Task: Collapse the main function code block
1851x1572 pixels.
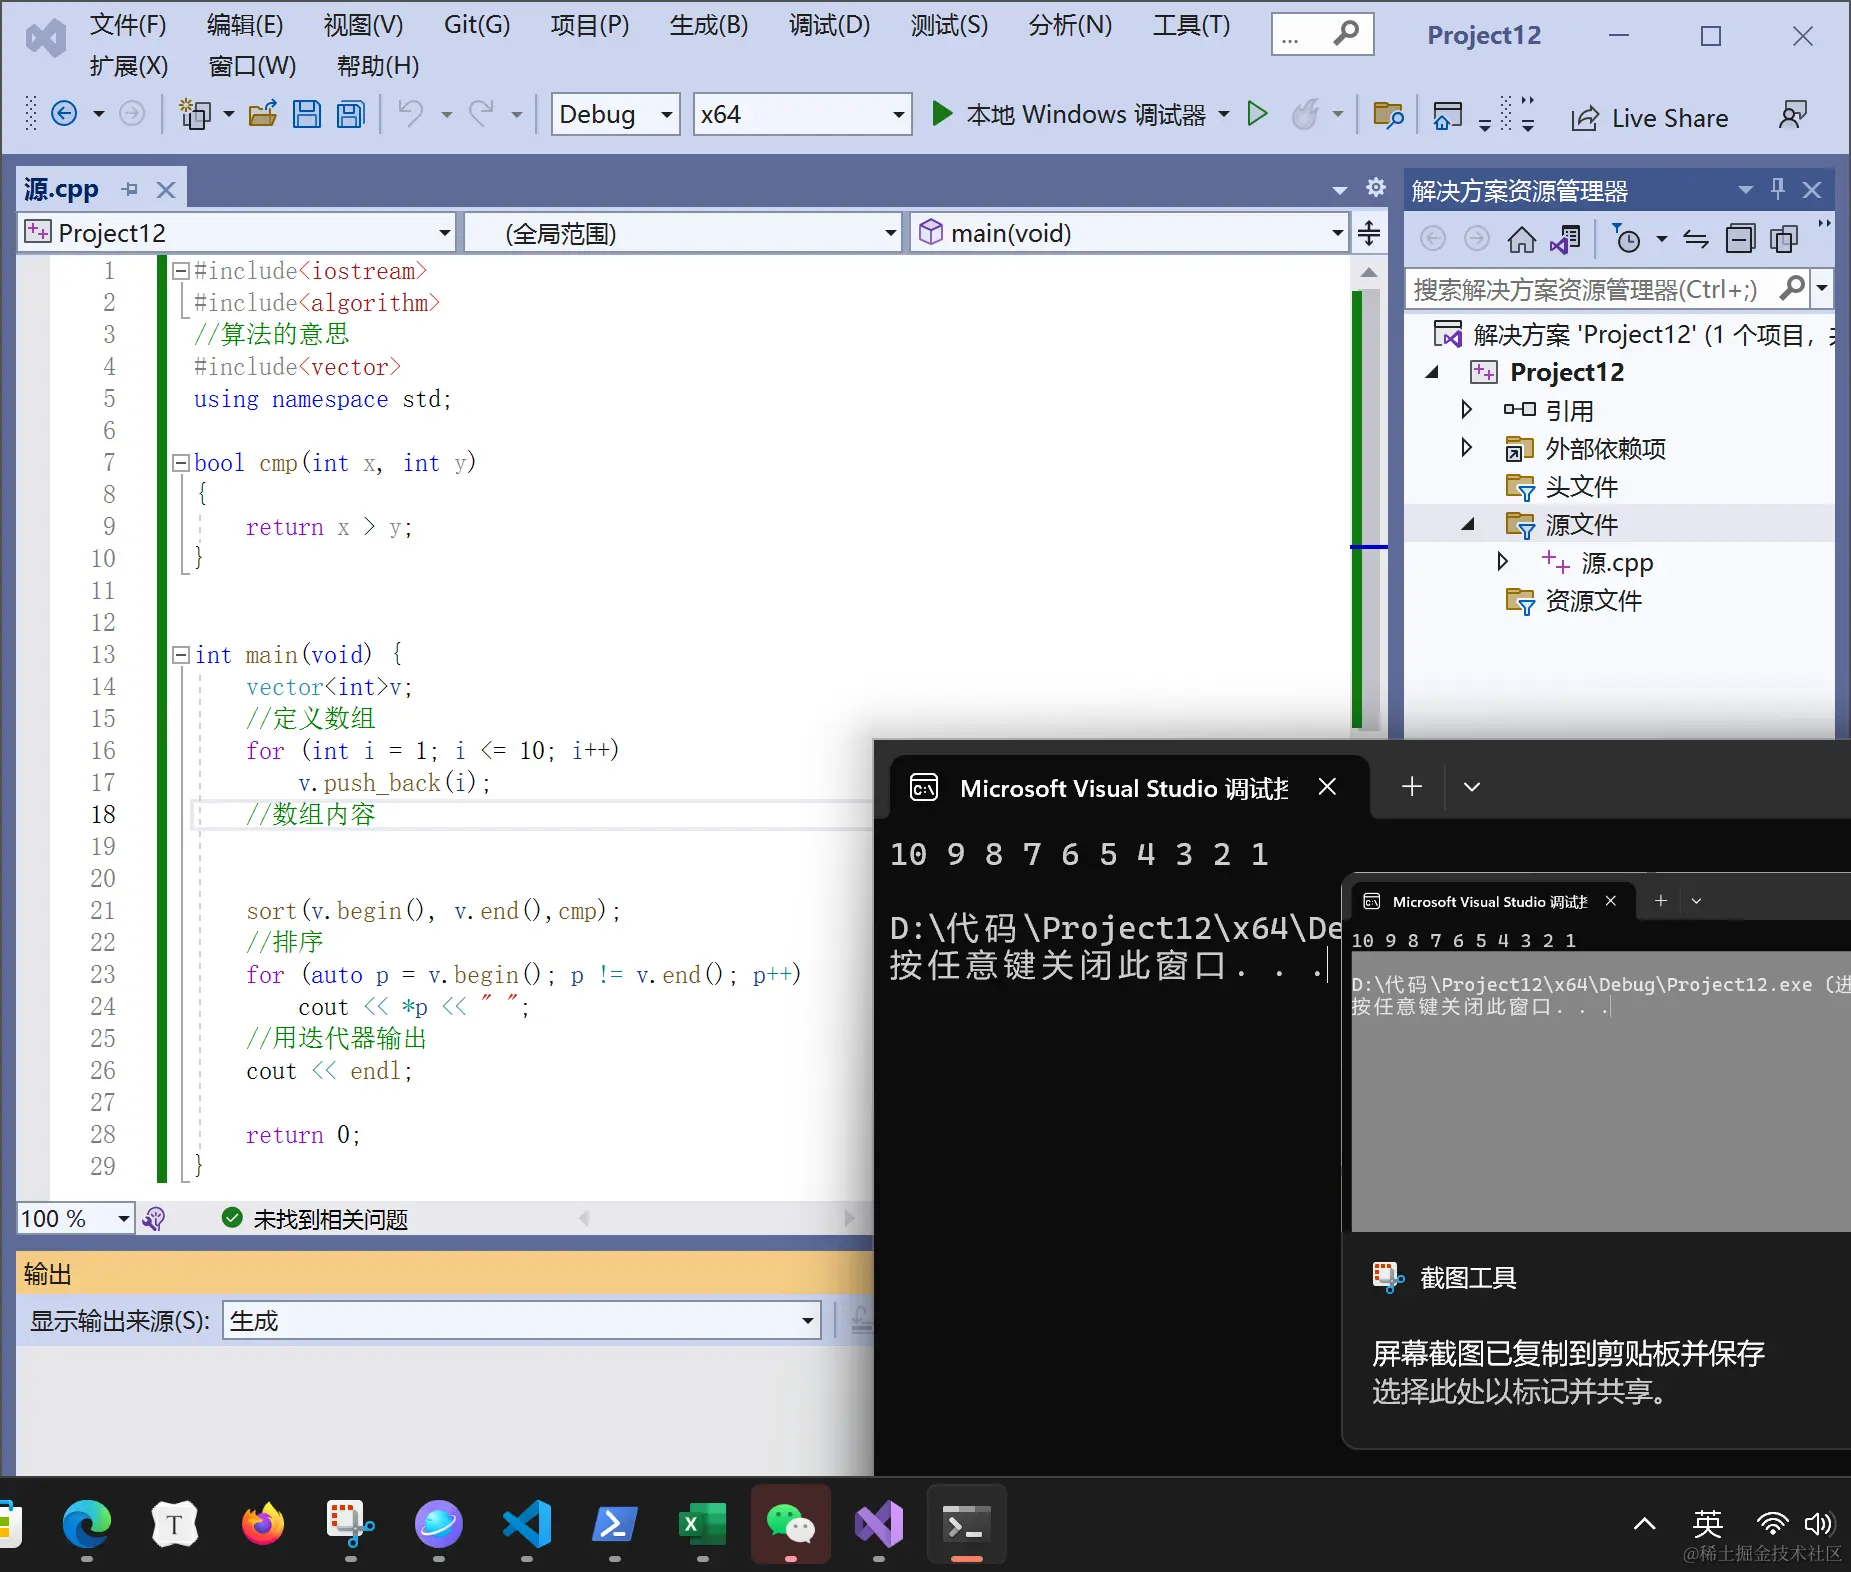Action: click(x=181, y=654)
